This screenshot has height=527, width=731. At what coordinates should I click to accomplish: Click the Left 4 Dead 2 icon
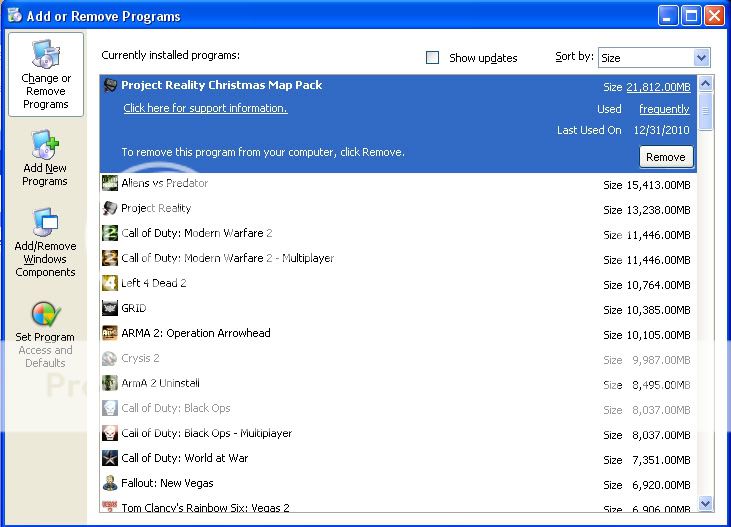(x=110, y=283)
